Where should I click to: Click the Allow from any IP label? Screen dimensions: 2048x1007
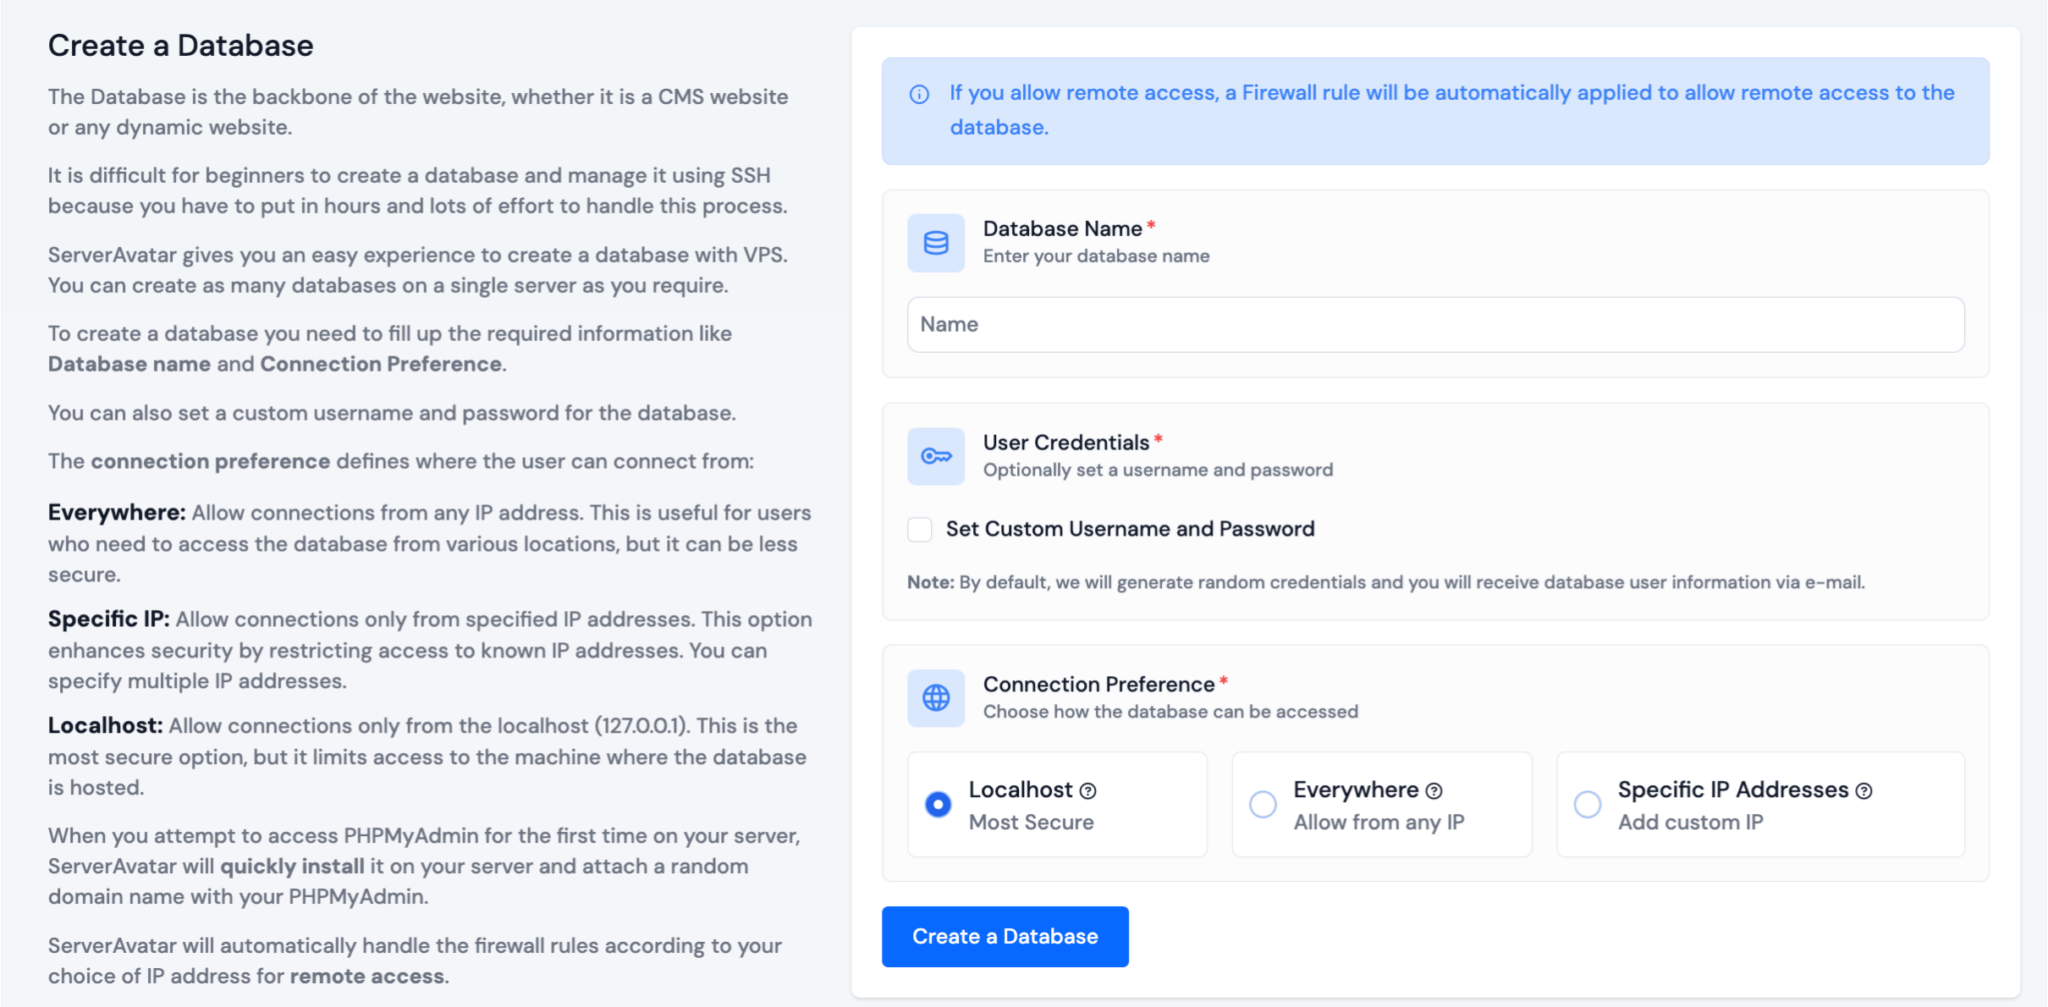(x=1378, y=822)
